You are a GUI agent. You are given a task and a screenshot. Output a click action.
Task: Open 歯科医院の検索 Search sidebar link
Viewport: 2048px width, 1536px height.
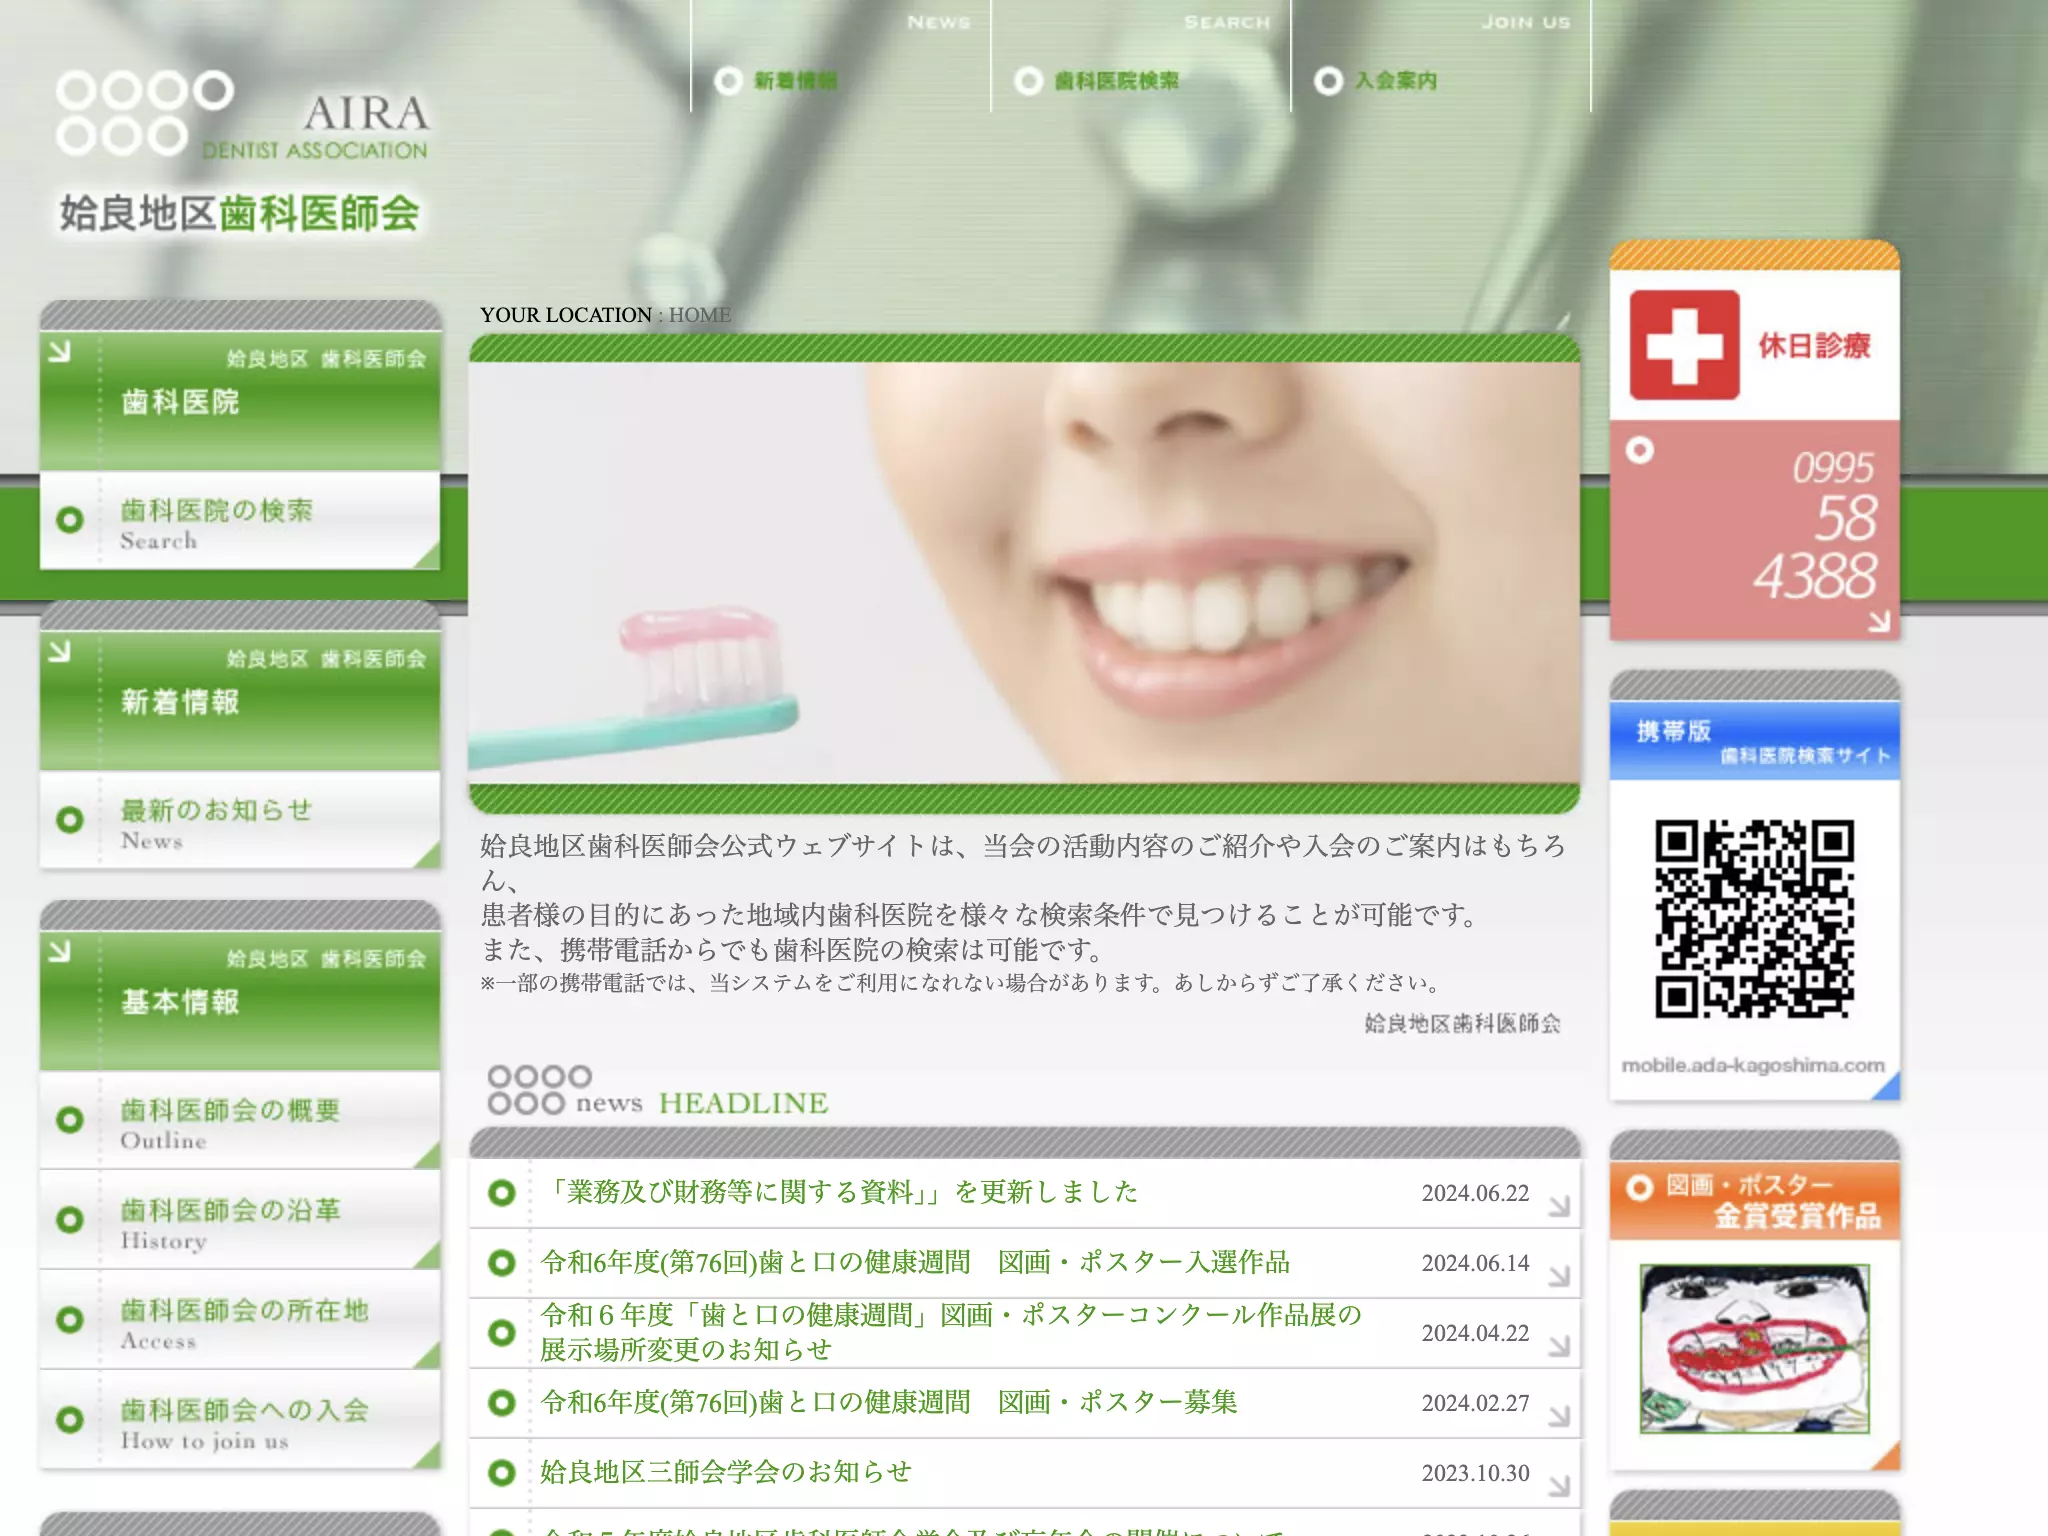coord(240,522)
